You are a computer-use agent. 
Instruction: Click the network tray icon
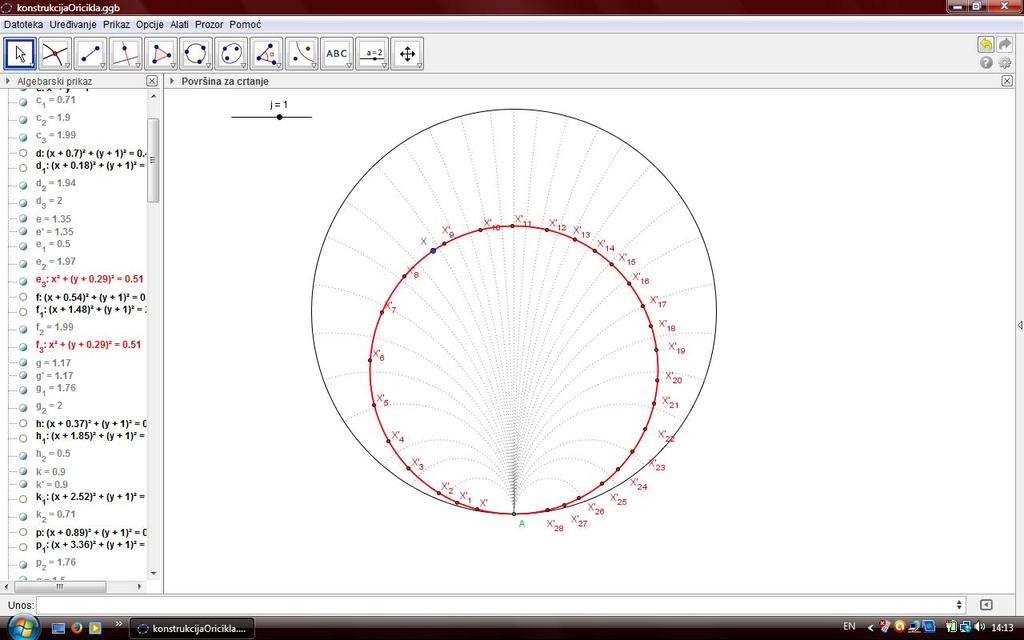click(965, 627)
